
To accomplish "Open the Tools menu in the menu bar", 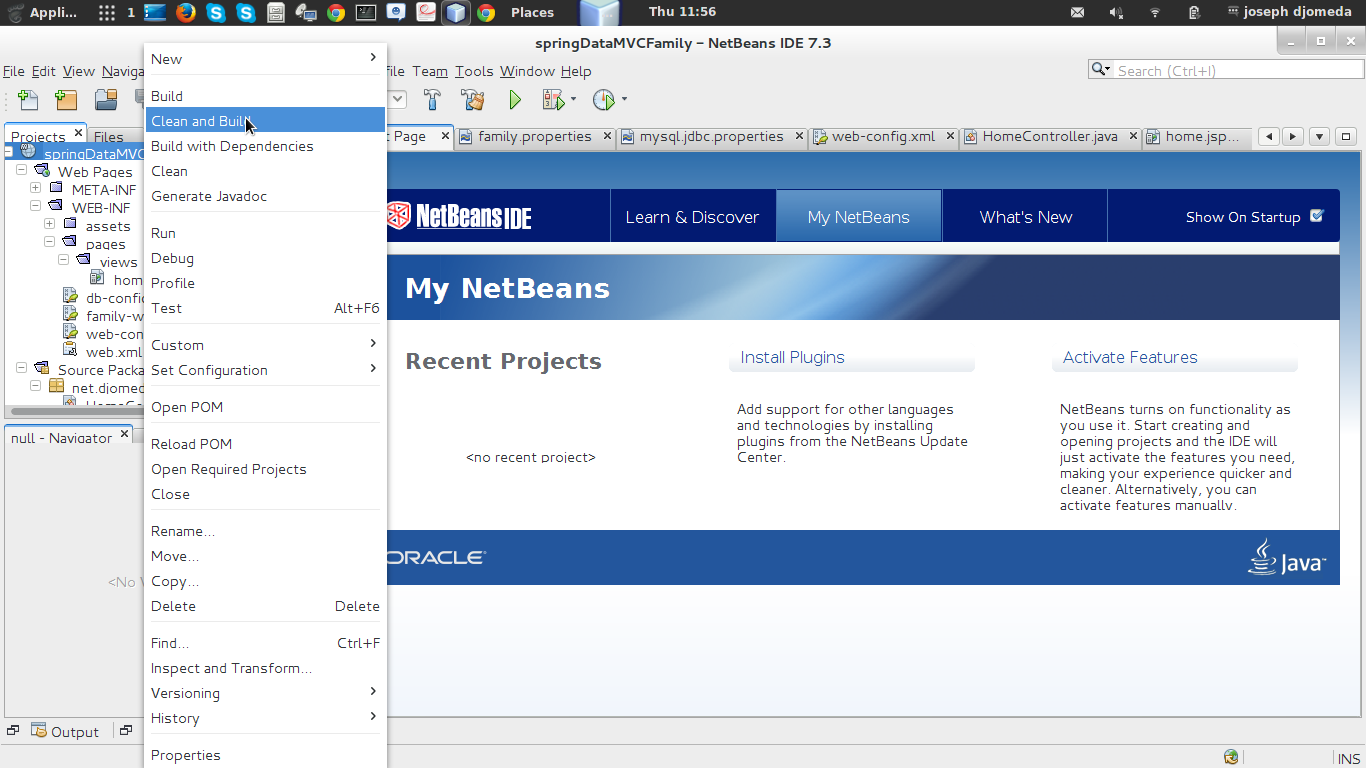I will (474, 71).
